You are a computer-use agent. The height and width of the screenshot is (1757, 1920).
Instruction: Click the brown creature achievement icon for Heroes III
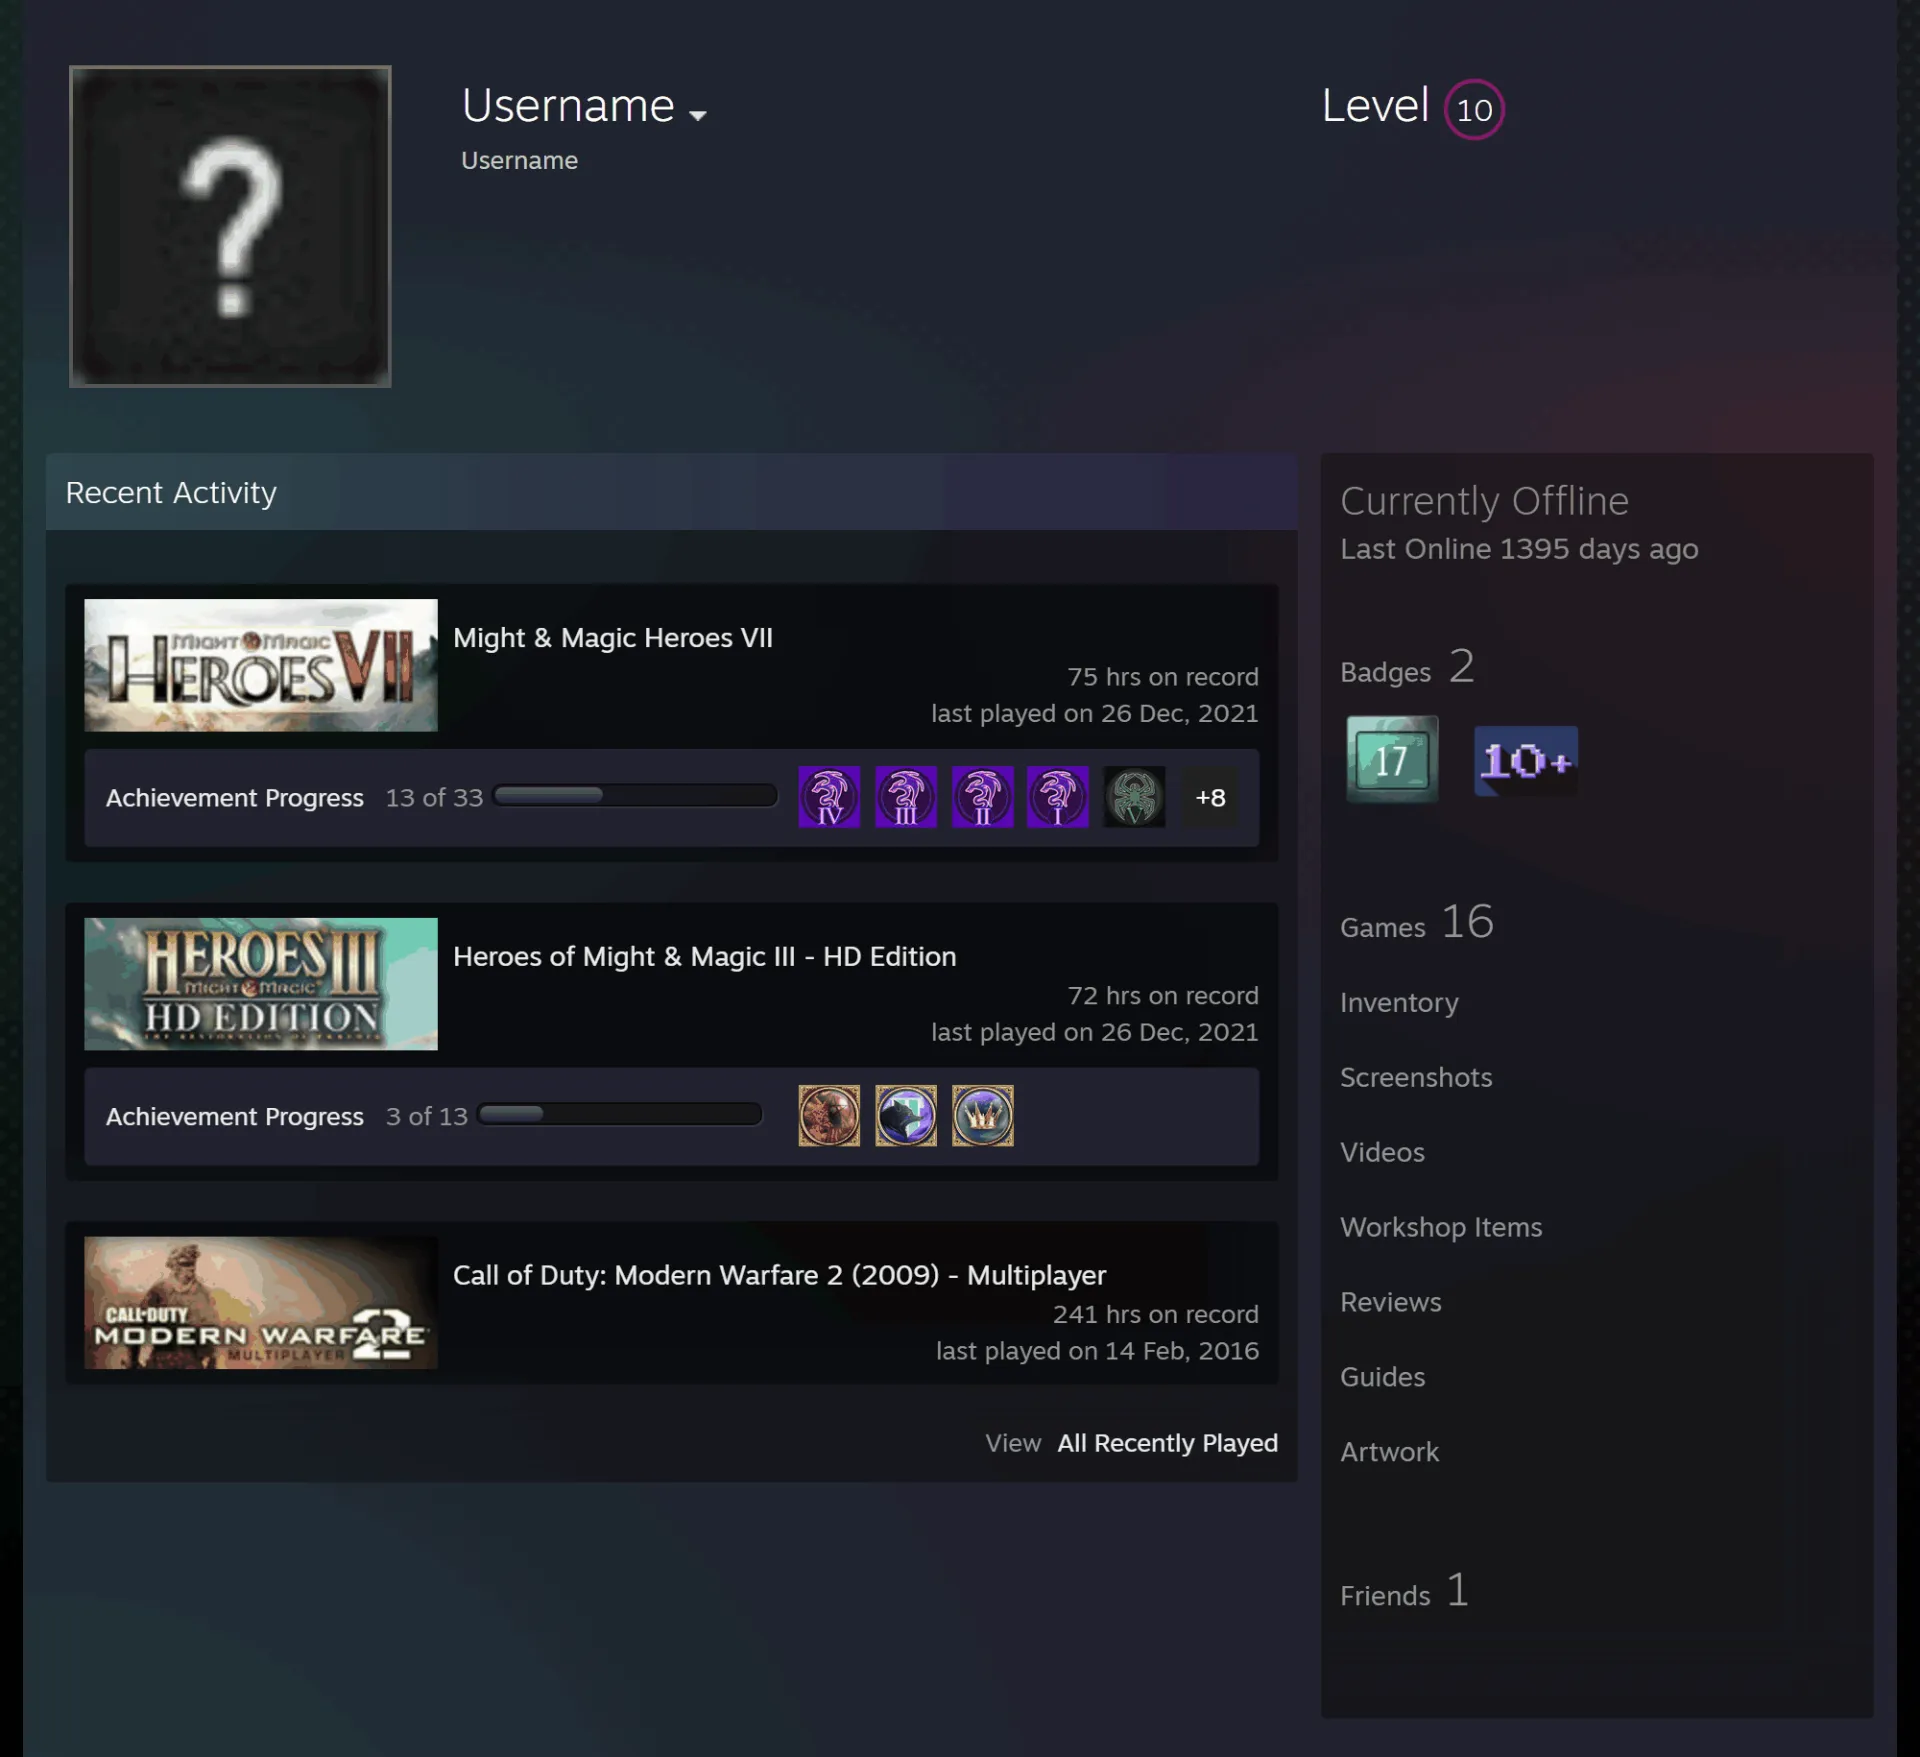coord(829,1115)
